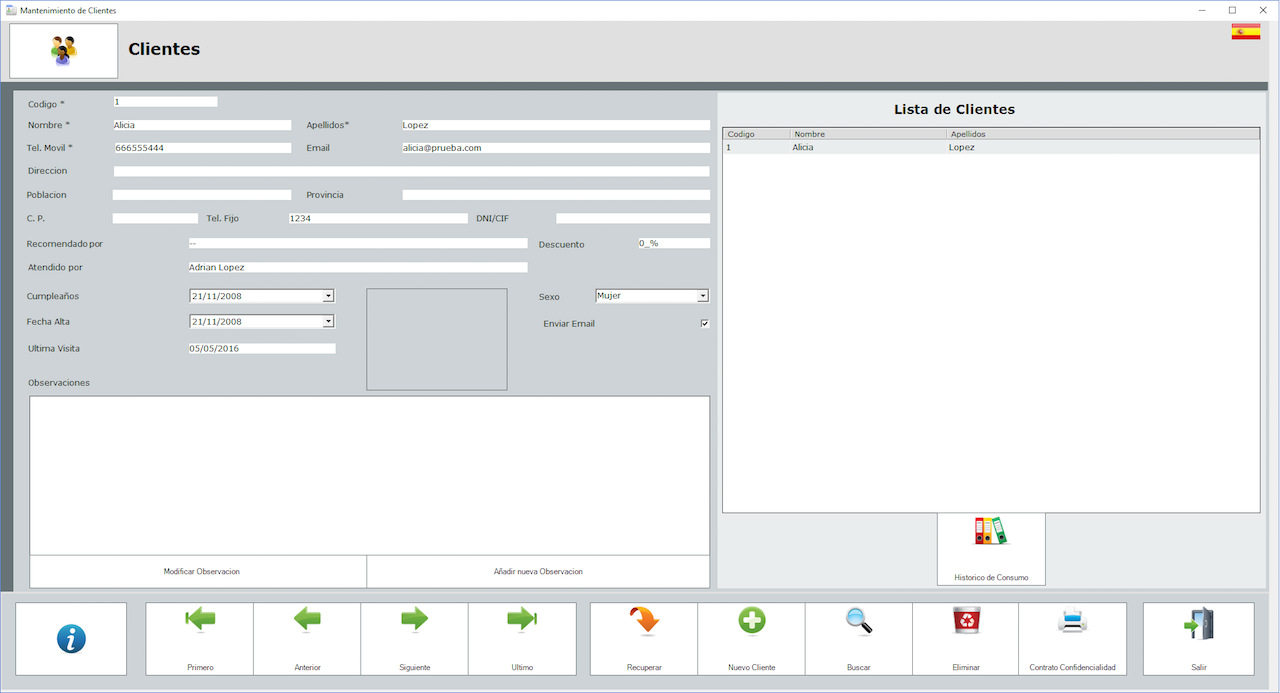1280x693 pixels.
Task: Print the Contrato Confidencialidad document
Action: [1072, 638]
